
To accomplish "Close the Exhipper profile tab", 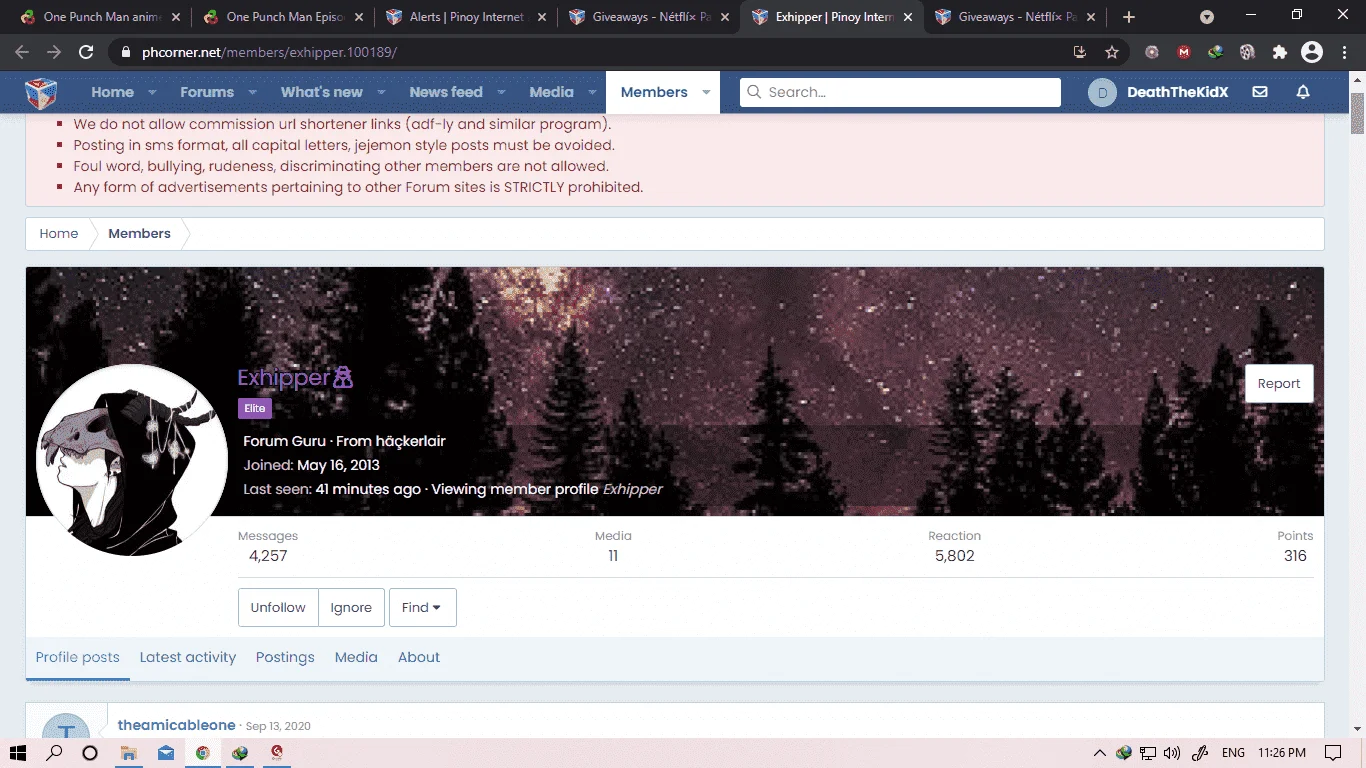I will [x=907, y=17].
